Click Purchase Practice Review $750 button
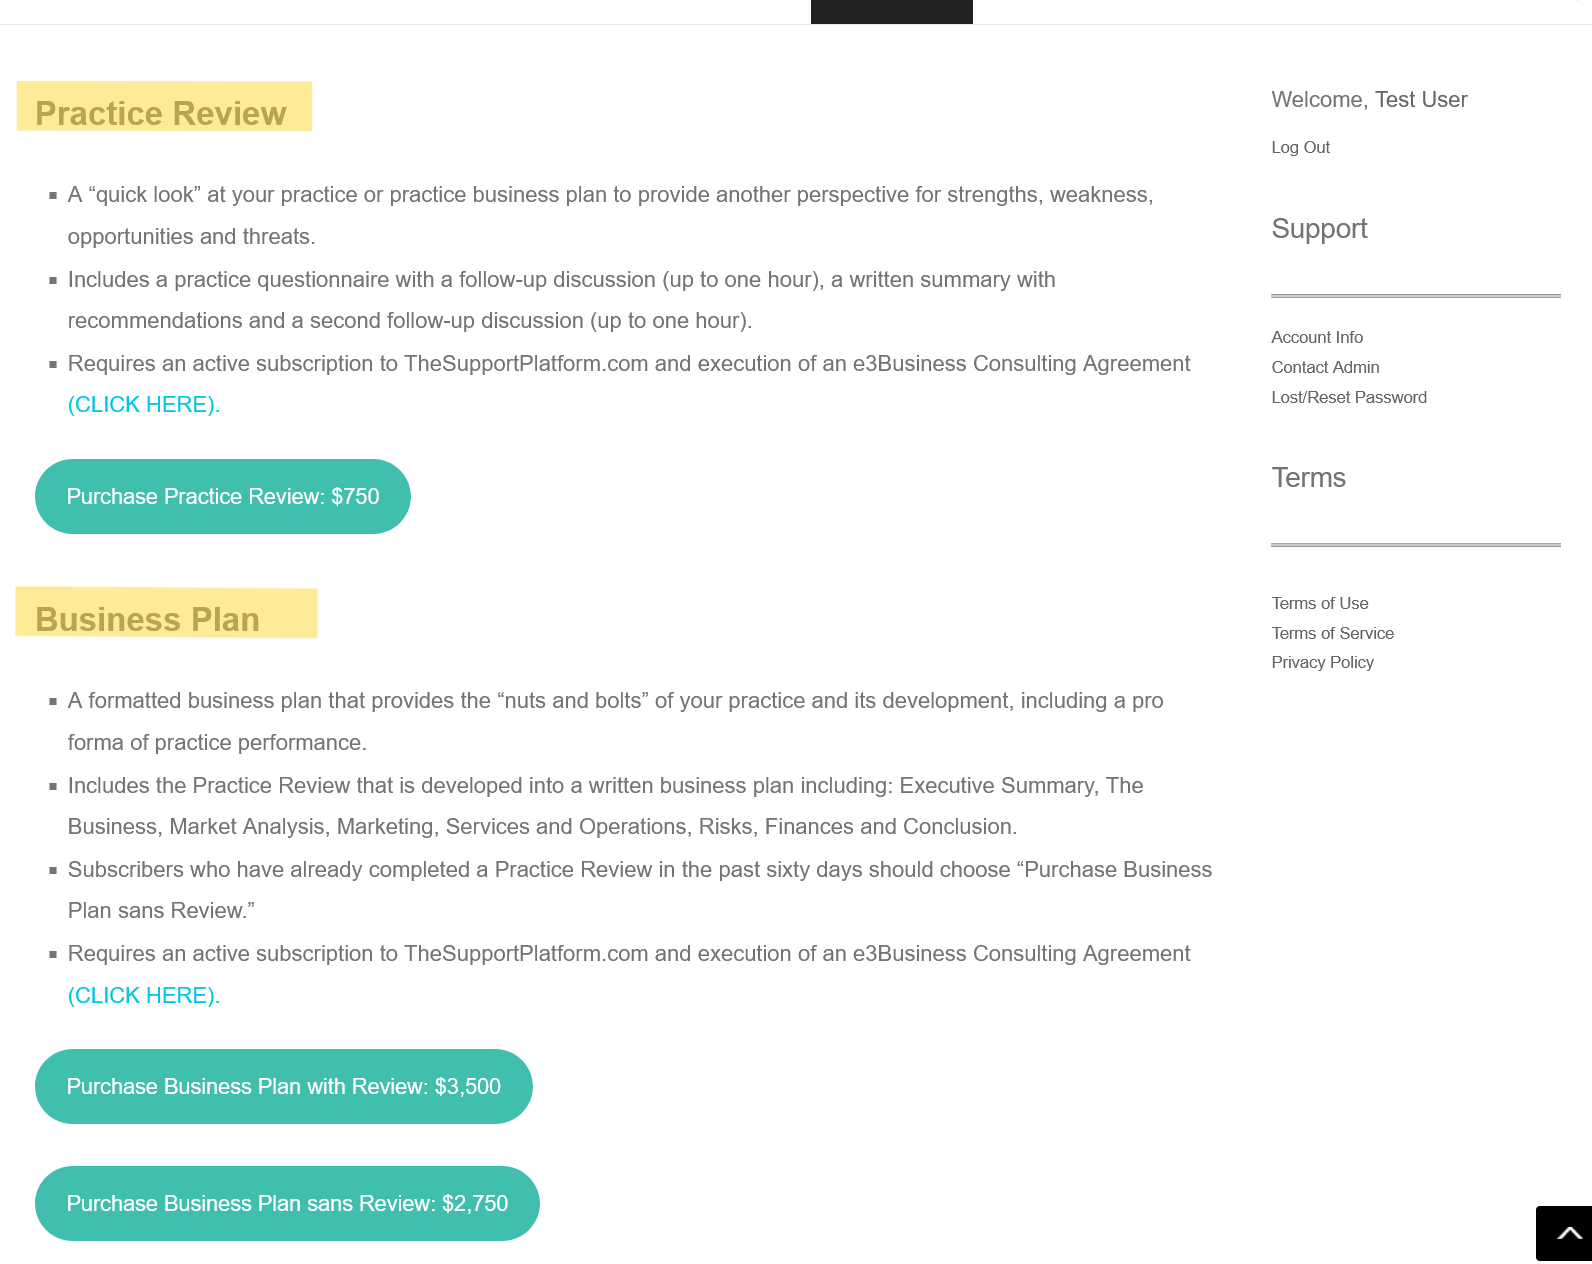 [223, 497]
